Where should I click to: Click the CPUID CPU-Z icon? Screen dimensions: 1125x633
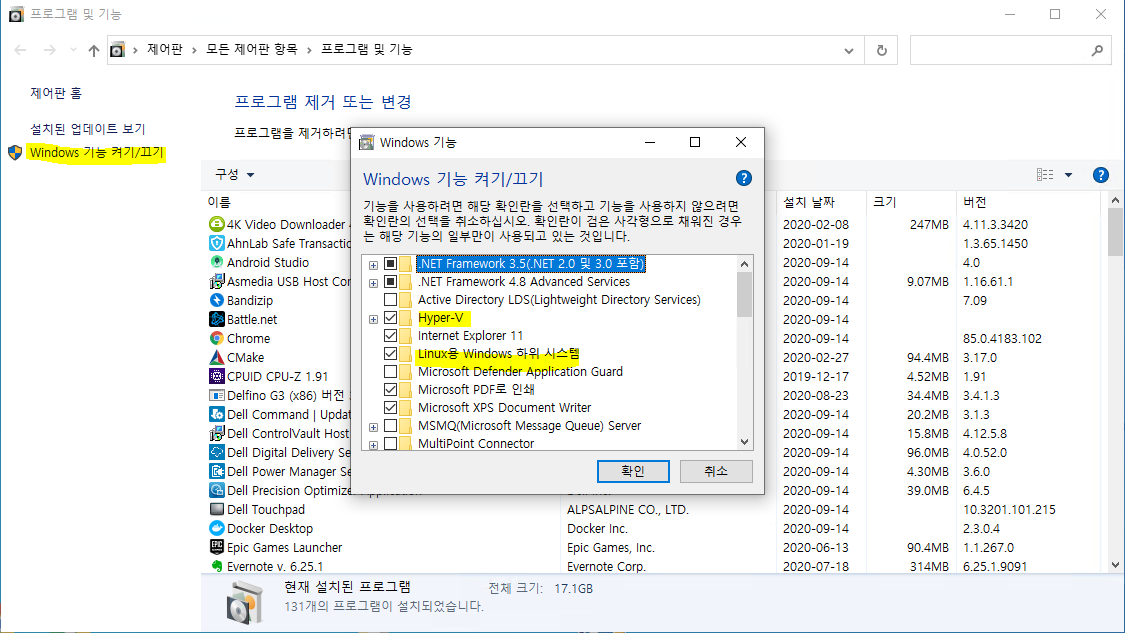click(217, 376)
